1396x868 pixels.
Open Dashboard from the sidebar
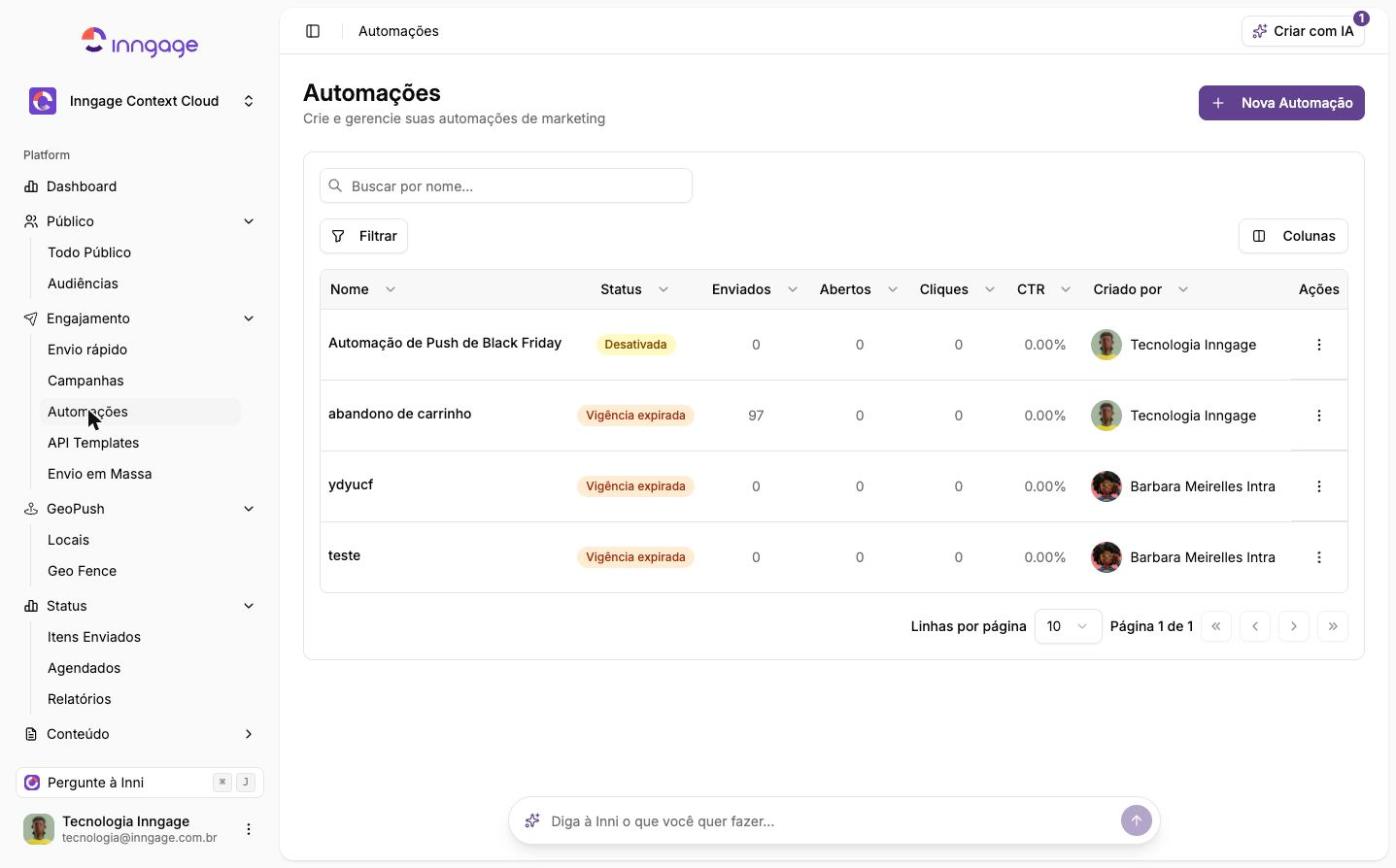click(x=140, y=186)
